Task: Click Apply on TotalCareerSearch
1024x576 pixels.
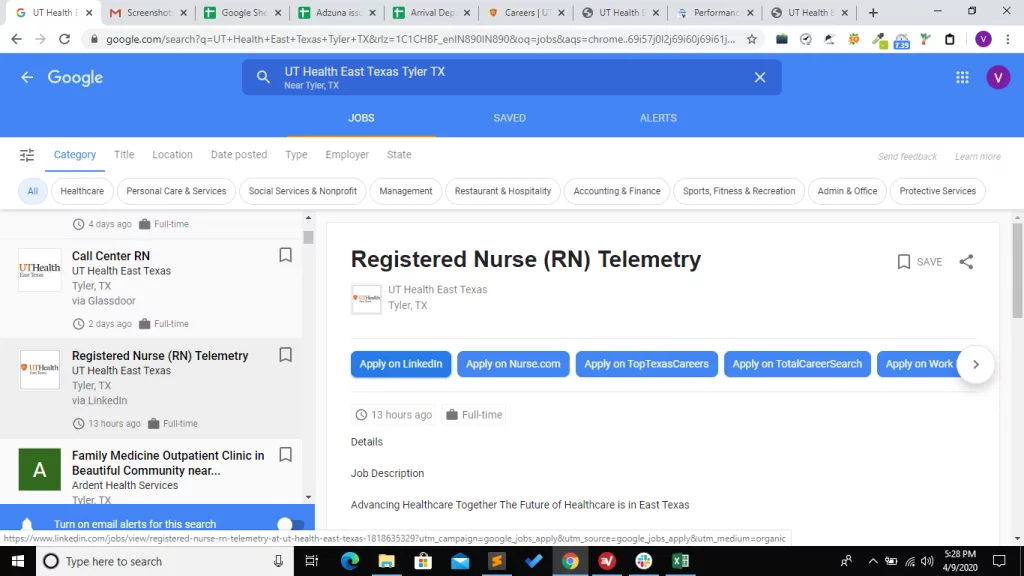Action: [x=797, y=364]
